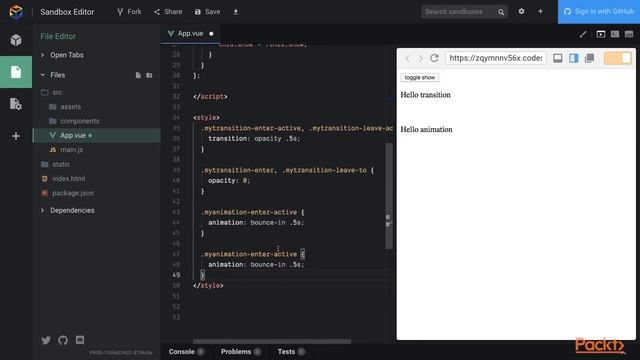Screen dimensions: 640x360
Task: Click the search magnifier icon
Action: (501, 12)
